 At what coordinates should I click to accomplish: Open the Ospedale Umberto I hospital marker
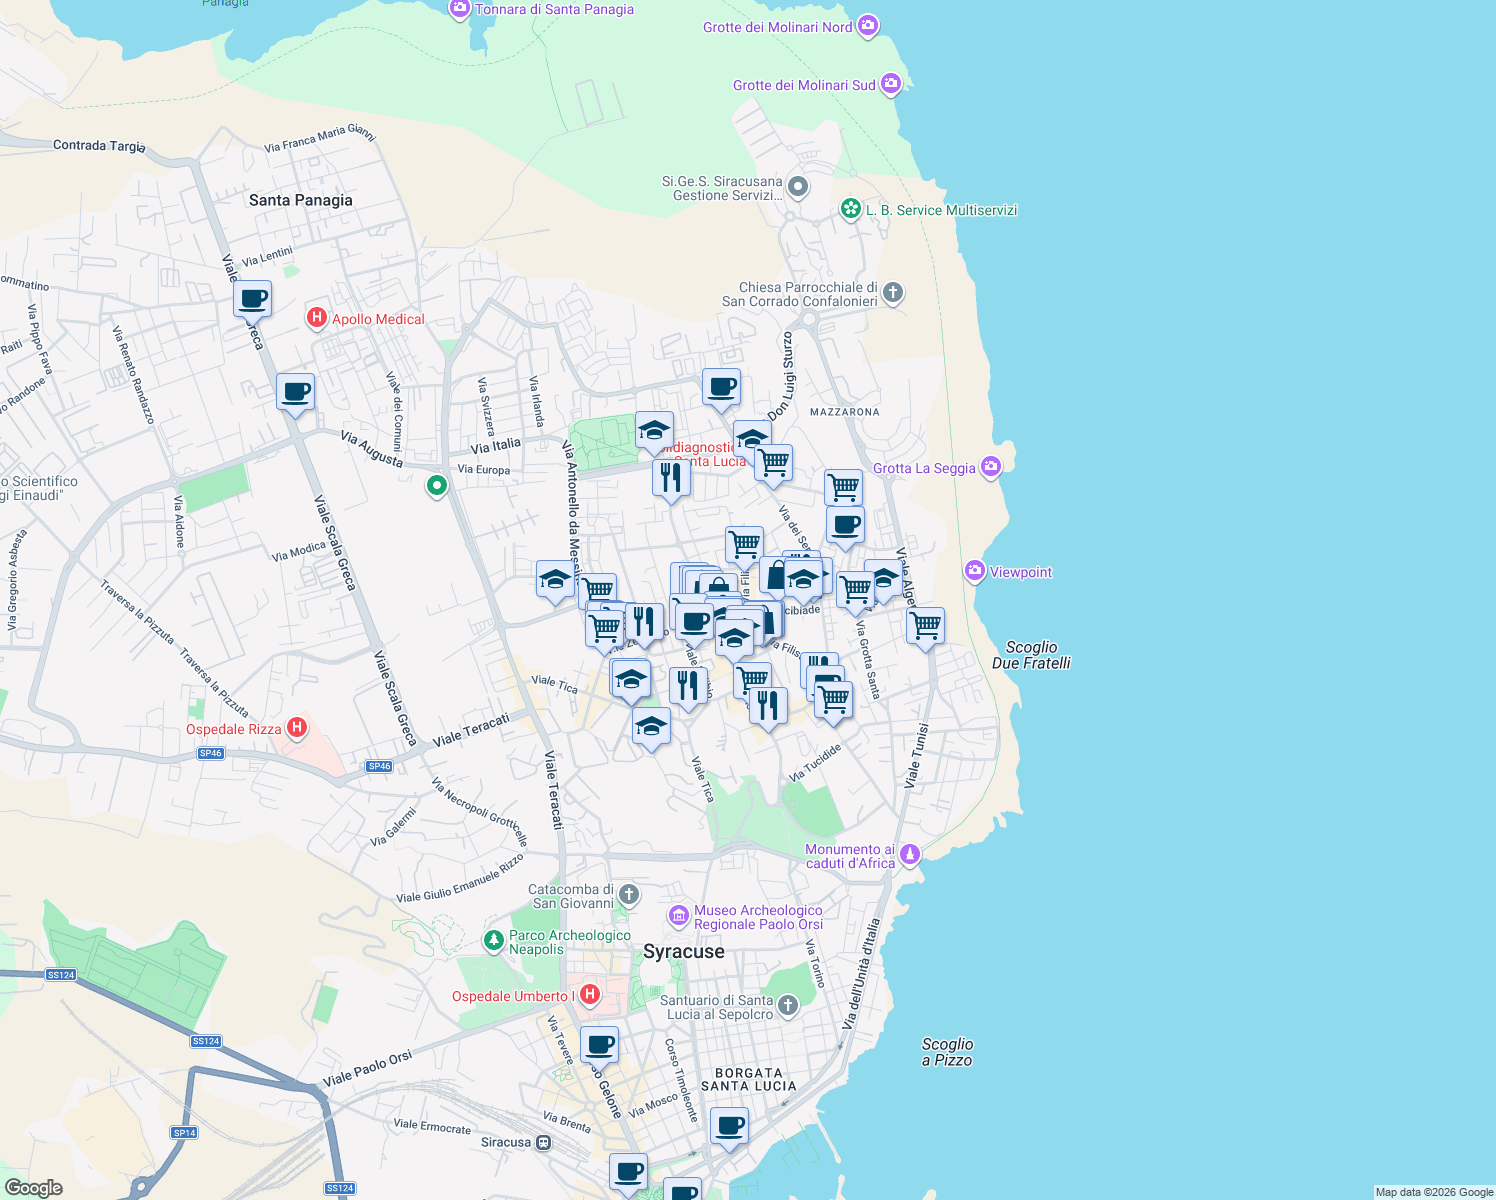pyautogui.click(x=590, y=994)
